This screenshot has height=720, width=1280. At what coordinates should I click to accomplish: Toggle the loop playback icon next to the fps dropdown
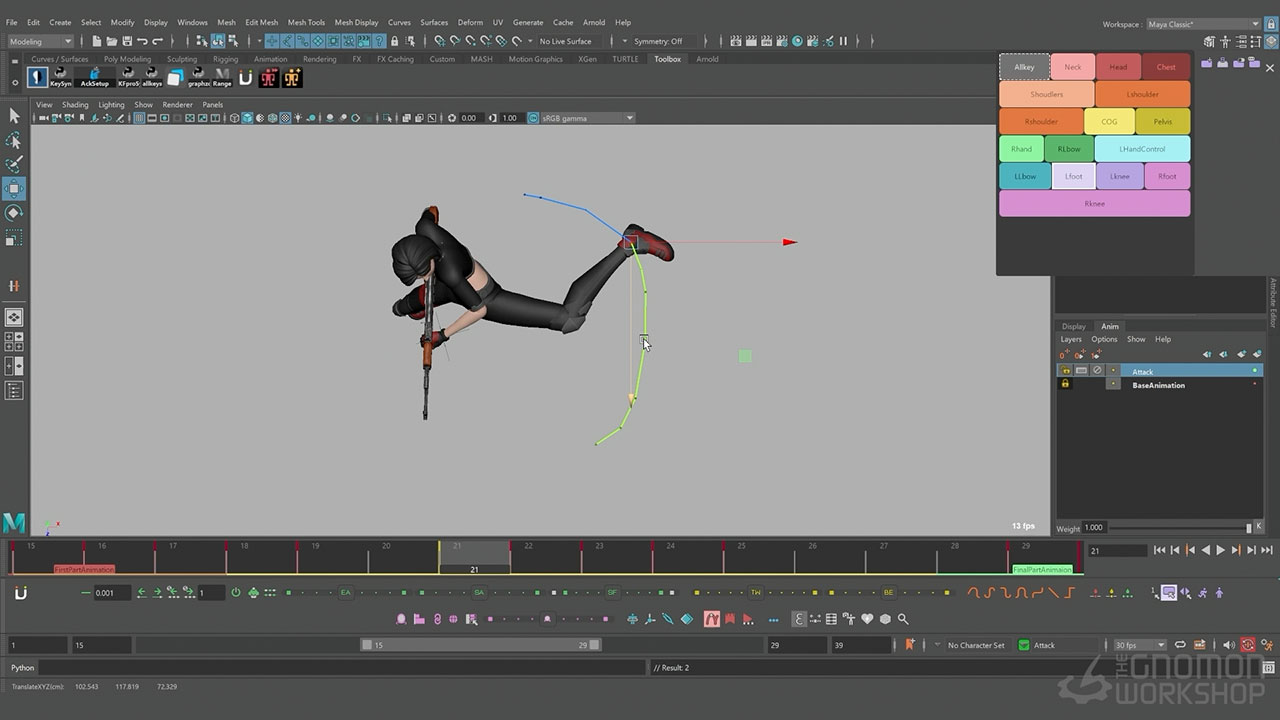(x=1180, y=645)
